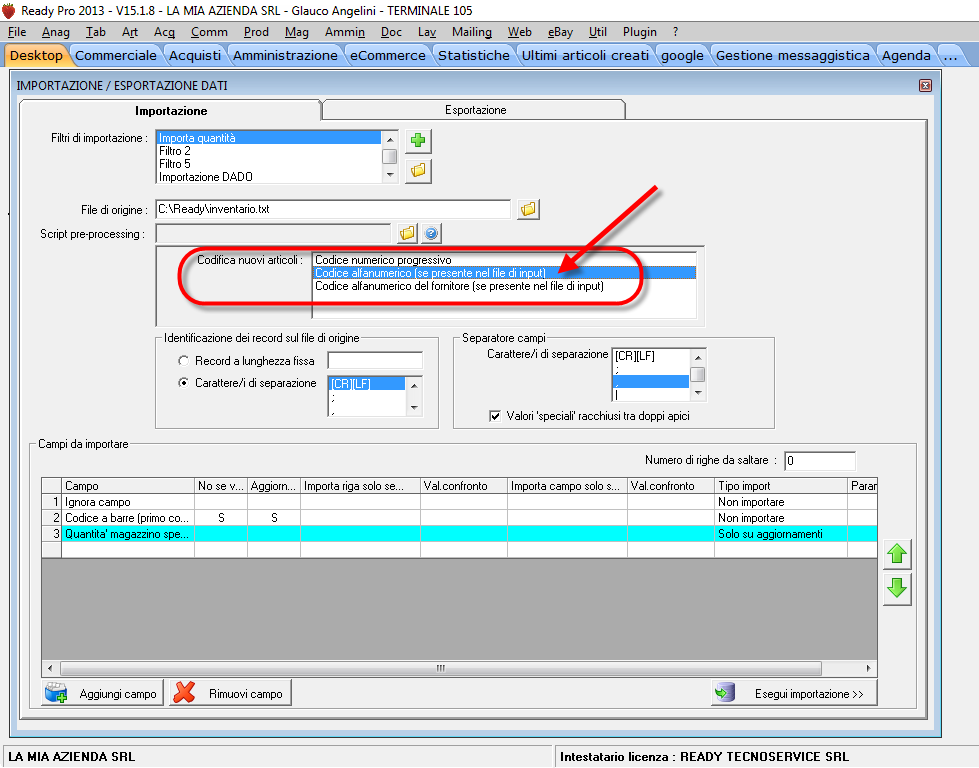The image size is (979, 768).
Task: Select Importa quantità filter
Action: [268, 138]
